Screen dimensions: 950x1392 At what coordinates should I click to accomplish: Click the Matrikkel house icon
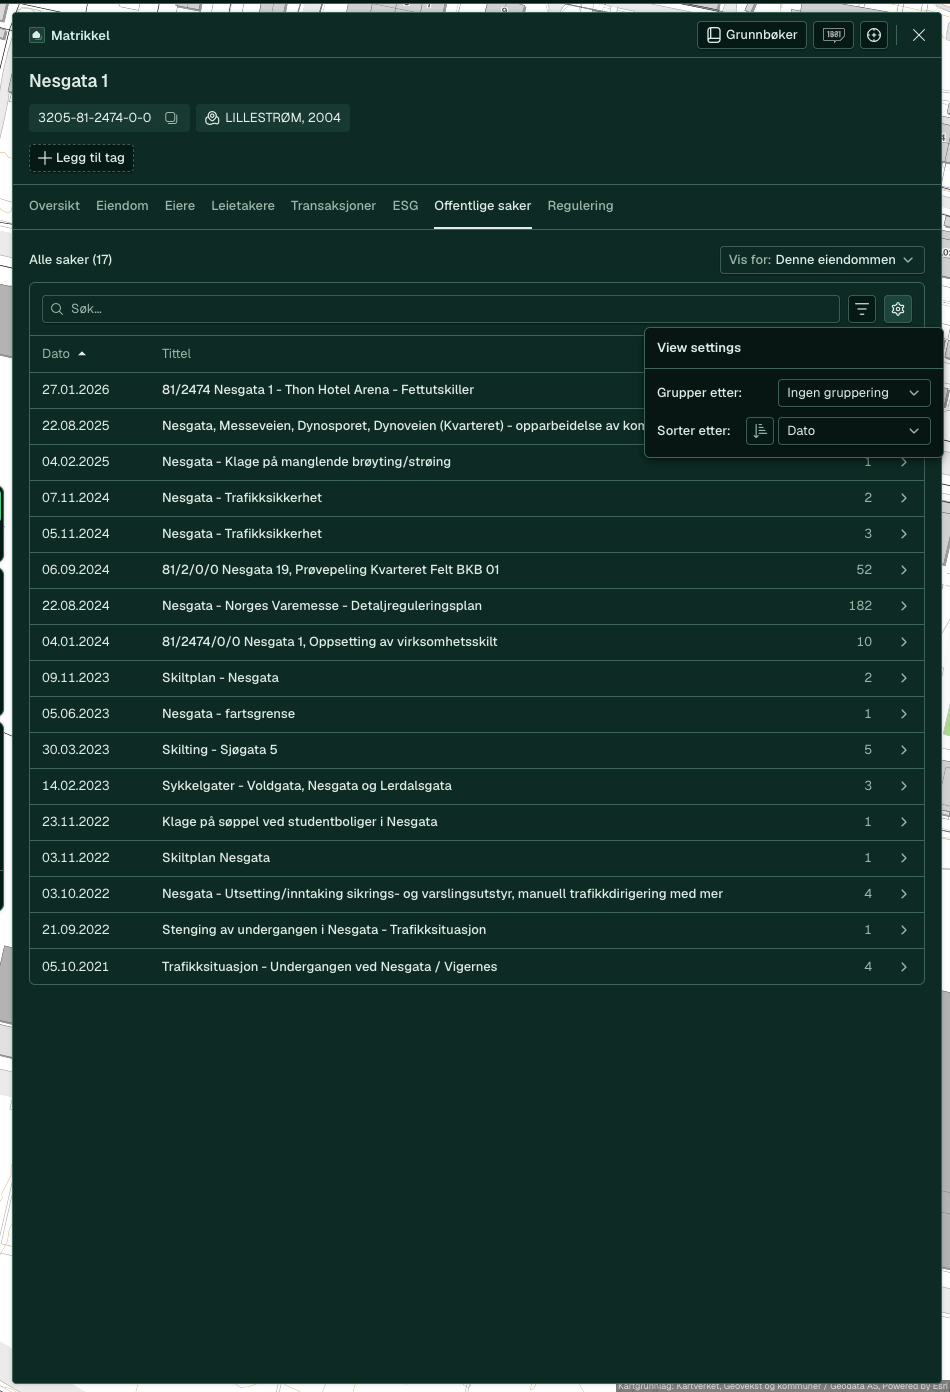pos(37,35)
